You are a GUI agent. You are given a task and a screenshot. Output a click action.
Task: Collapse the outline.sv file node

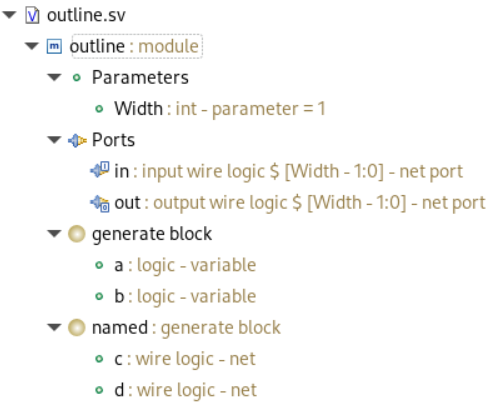click(9, 15)
